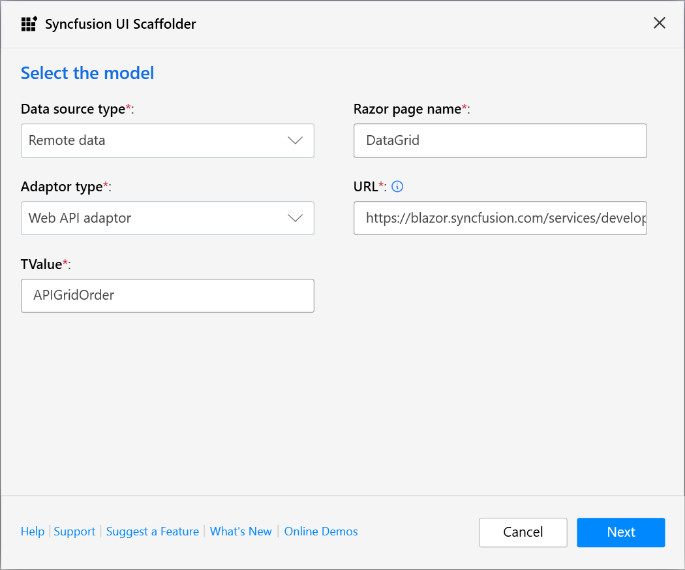The height and width of the screenshot is (570, 685).
Task: Click the Razor page name input field
Action: point(500,141)
